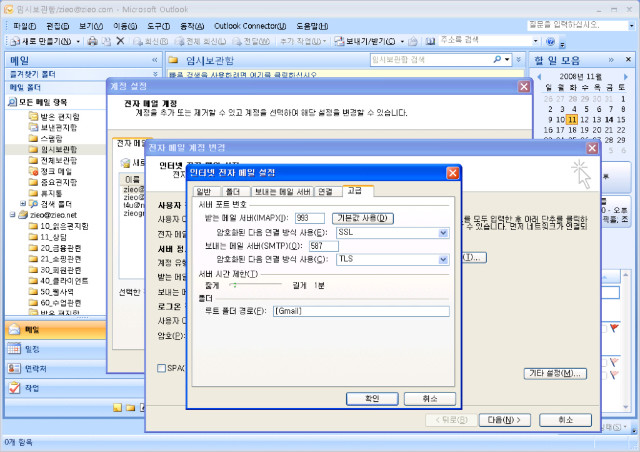Click the 임시보관함 search input box
The height and width of the screenshot is (452, 640).
pyautogui.click(x=431, y=60)
